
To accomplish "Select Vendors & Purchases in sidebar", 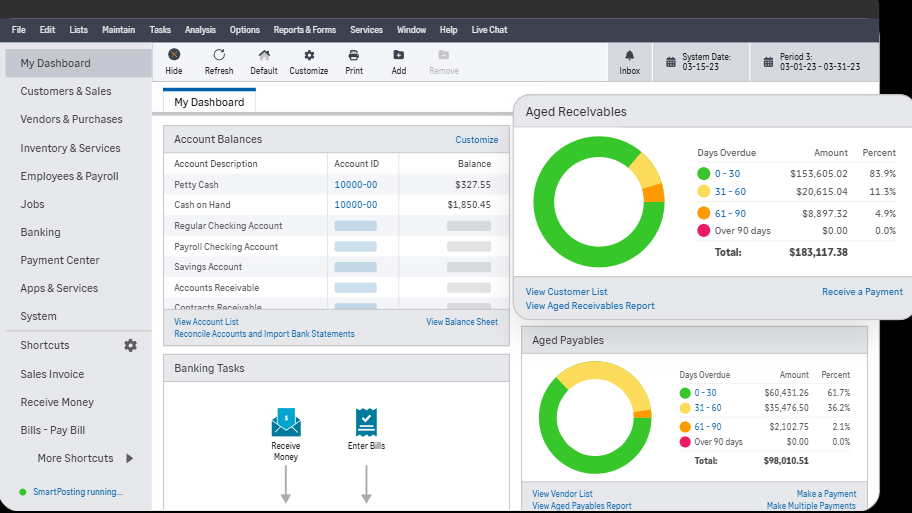I will [71, 119].
